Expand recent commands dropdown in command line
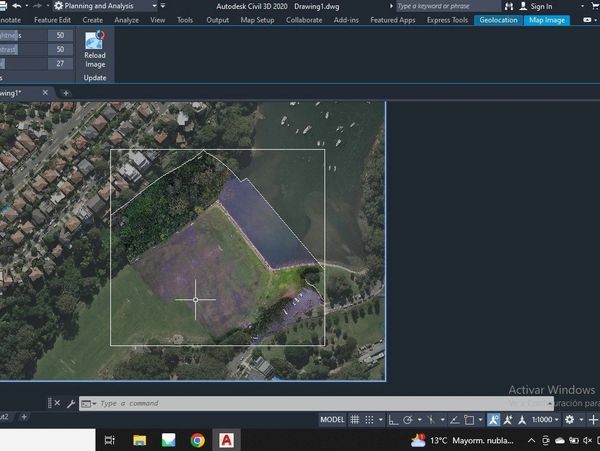 click(x=93, y=403)
